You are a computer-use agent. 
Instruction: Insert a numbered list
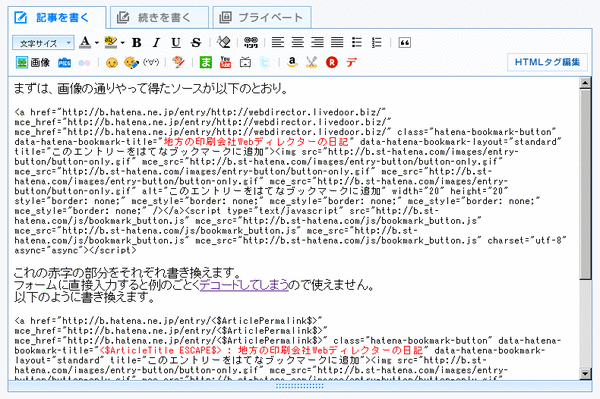(377, 42)
